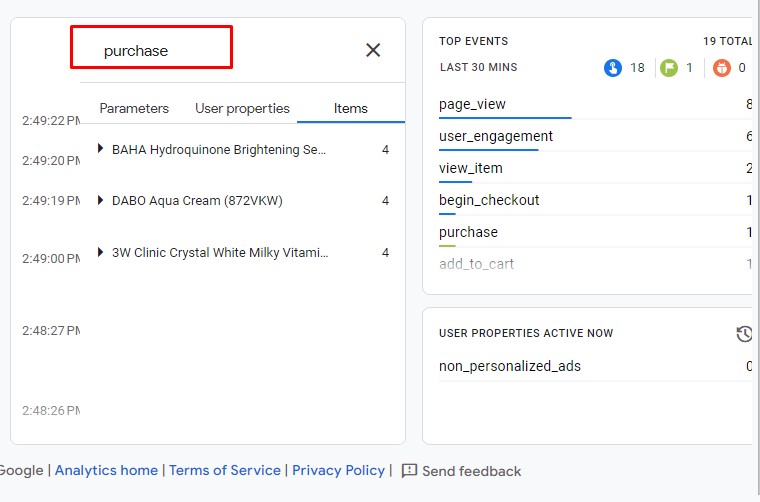Expand BAHA Hydroquinone Brightening item
The image size is (760, 502).
(x=100, y=149)
